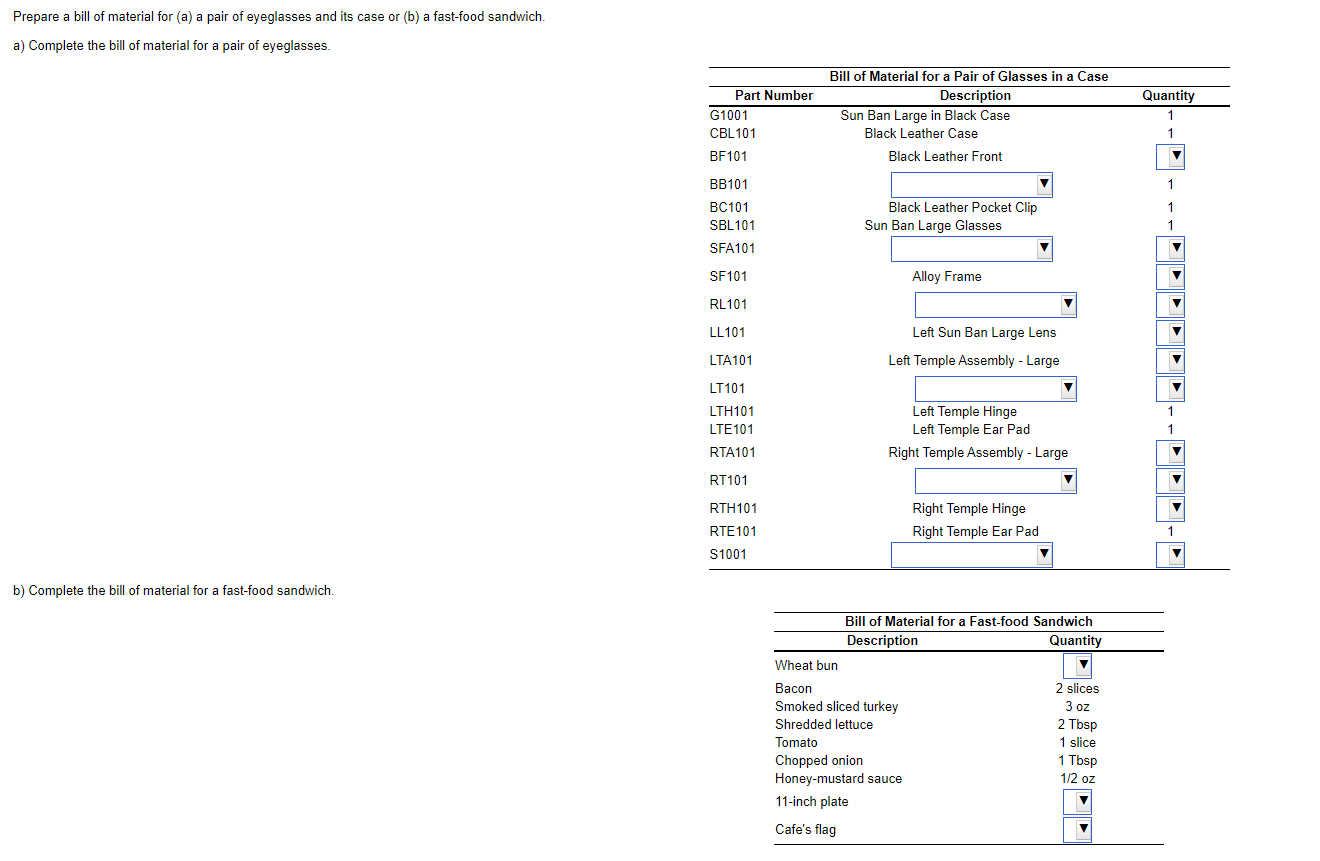Open the quantity dropdown for Left Temple Assembly - Large
The width and height of the screenshot is (1320, 861).
coord(1170,360)
